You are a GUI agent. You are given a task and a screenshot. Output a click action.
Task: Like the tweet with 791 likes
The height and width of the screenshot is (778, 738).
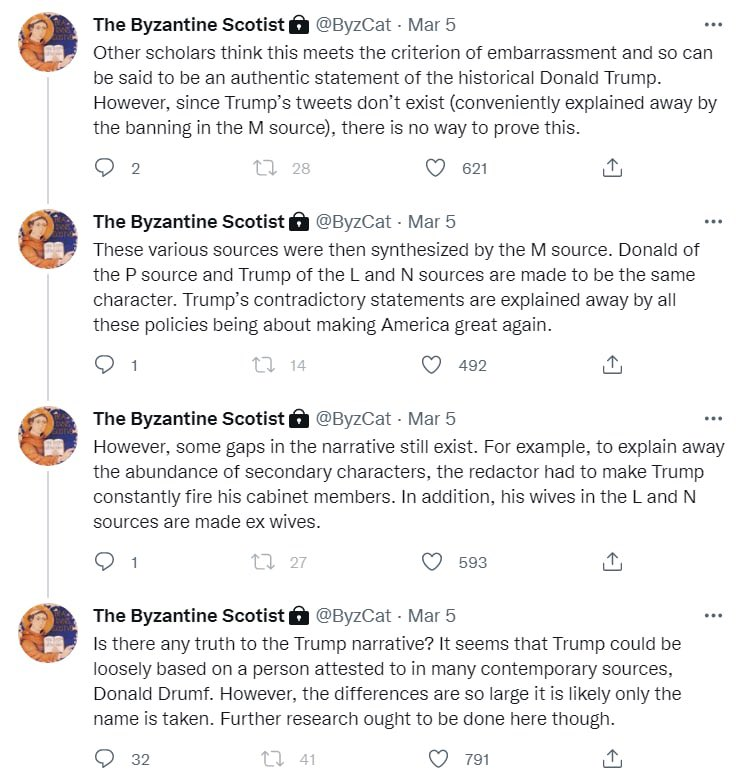(x=438, y=759)
